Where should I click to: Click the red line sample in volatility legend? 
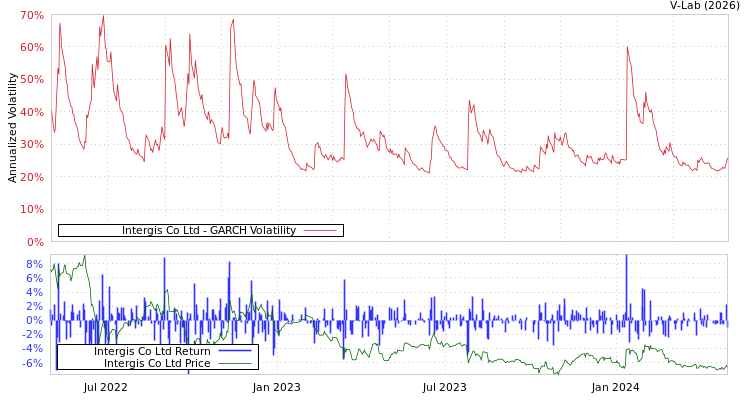[x=319, y=231]
